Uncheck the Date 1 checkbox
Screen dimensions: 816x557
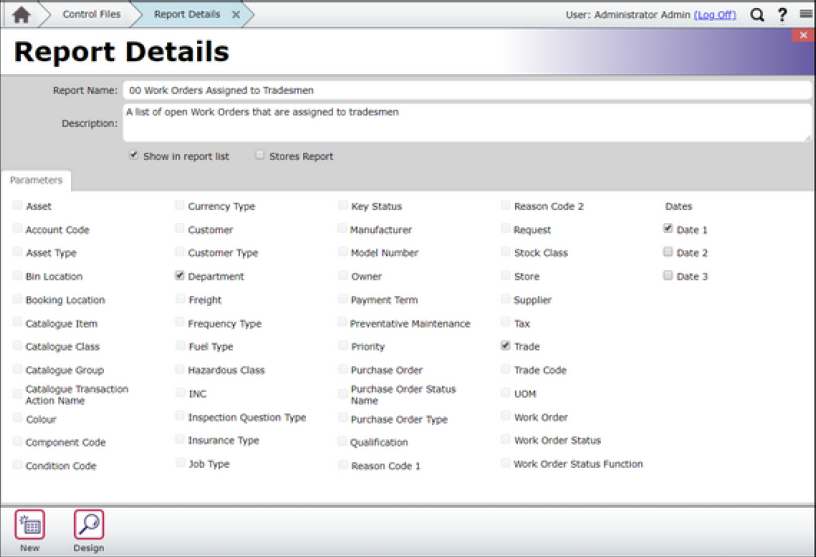coord(668,229)
